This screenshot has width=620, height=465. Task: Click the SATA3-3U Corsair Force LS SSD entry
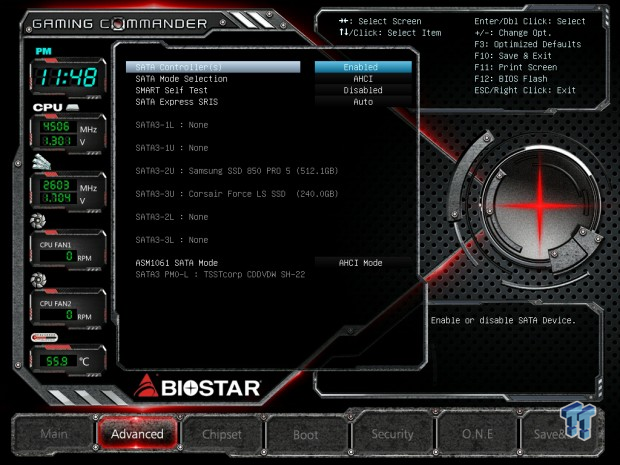237,194
